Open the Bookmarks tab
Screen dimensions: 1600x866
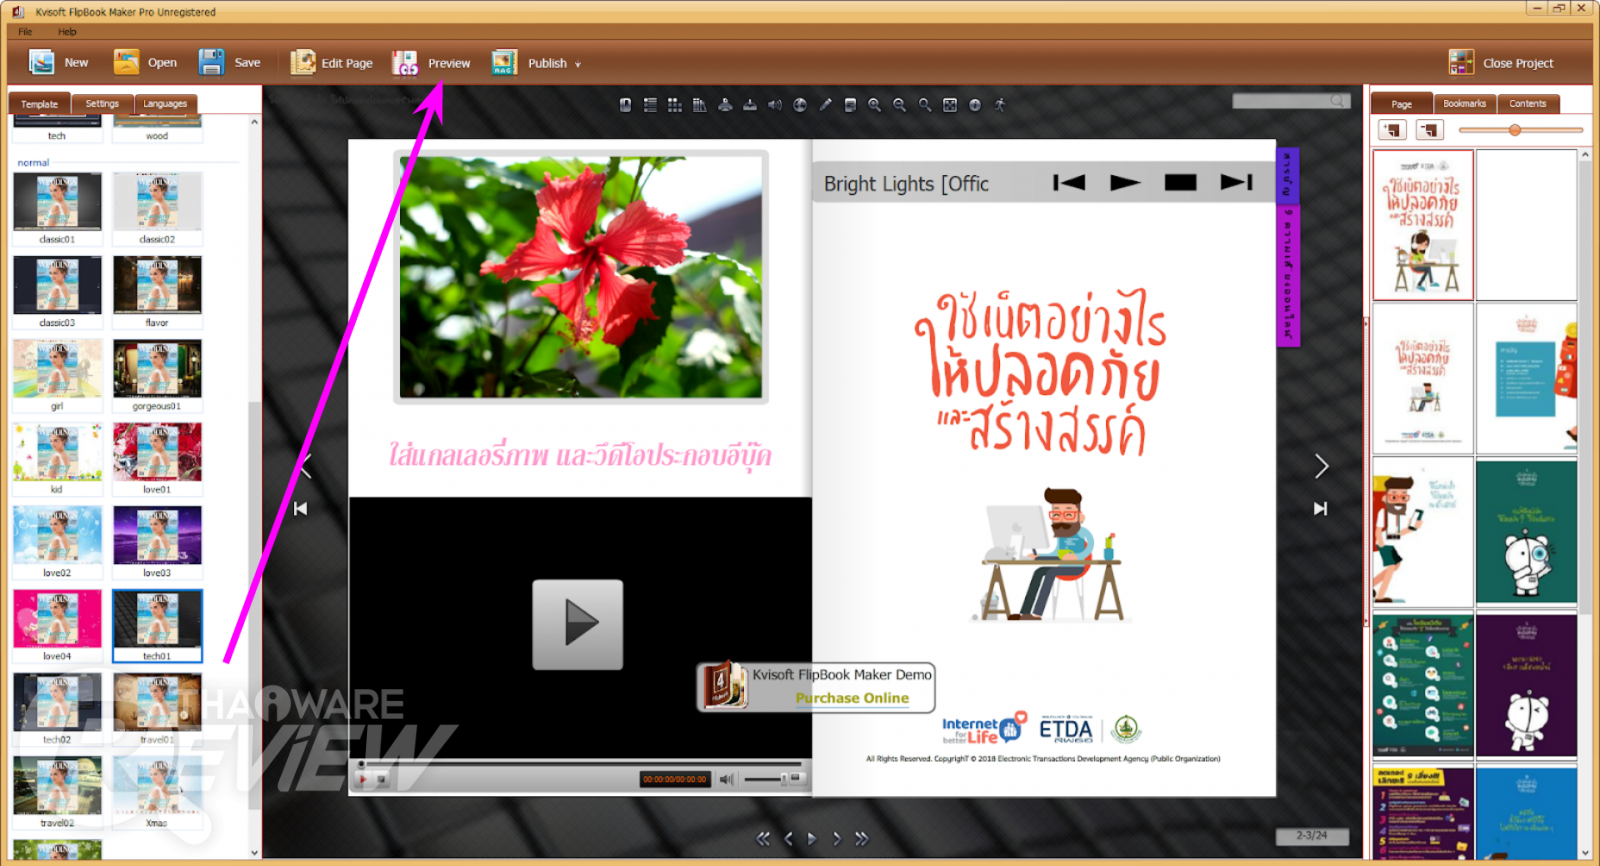[x=1464, y=104]
